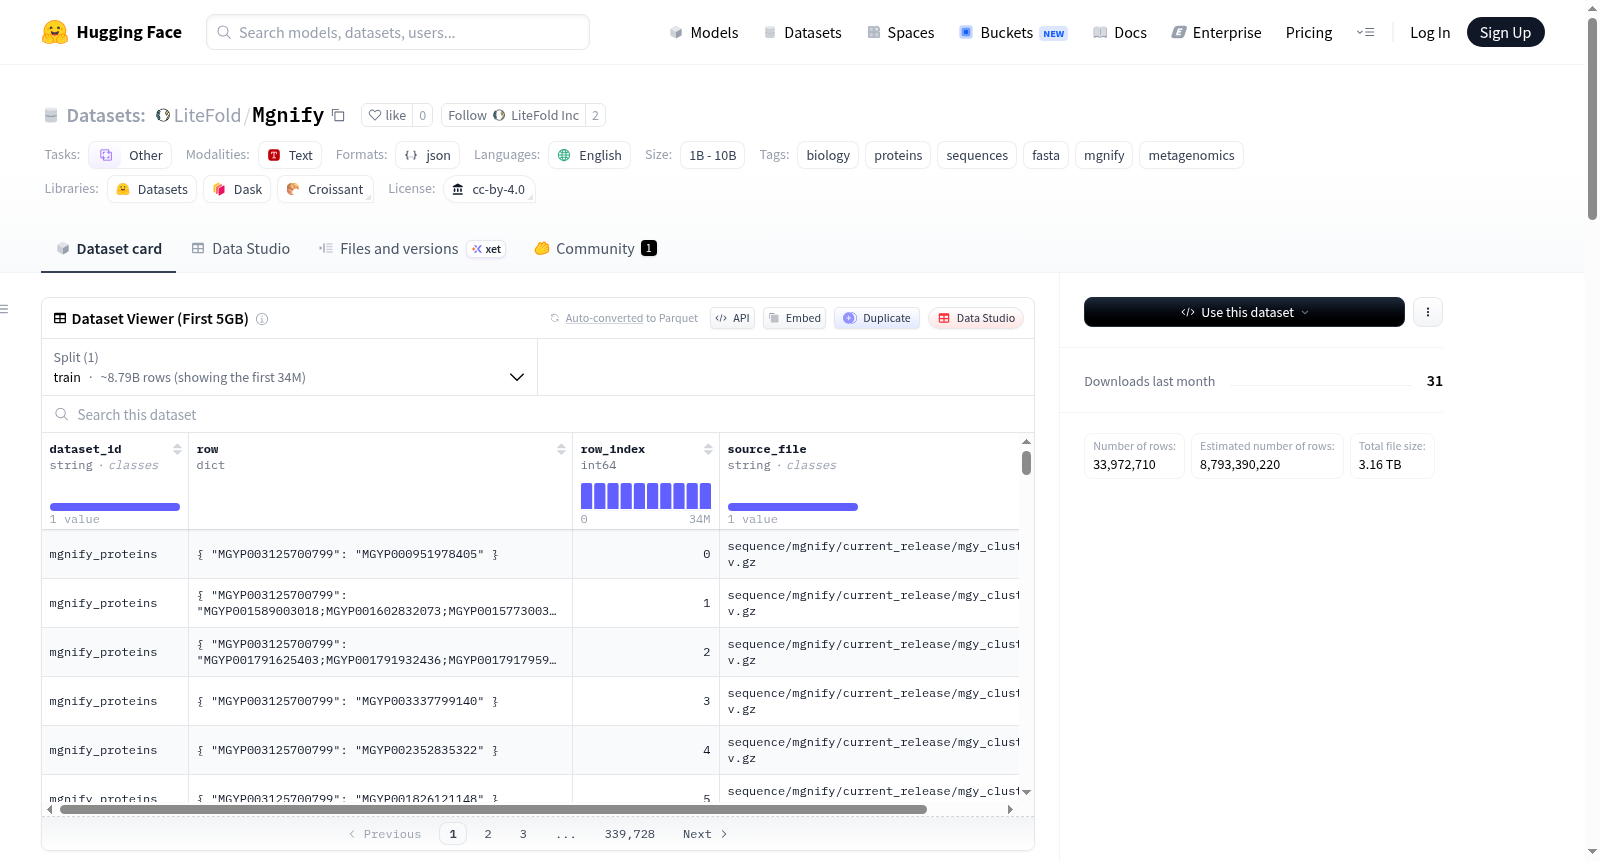This screenshot has height=861, width=1600.
Task: Select the English language tag
Action: (589, 155)
